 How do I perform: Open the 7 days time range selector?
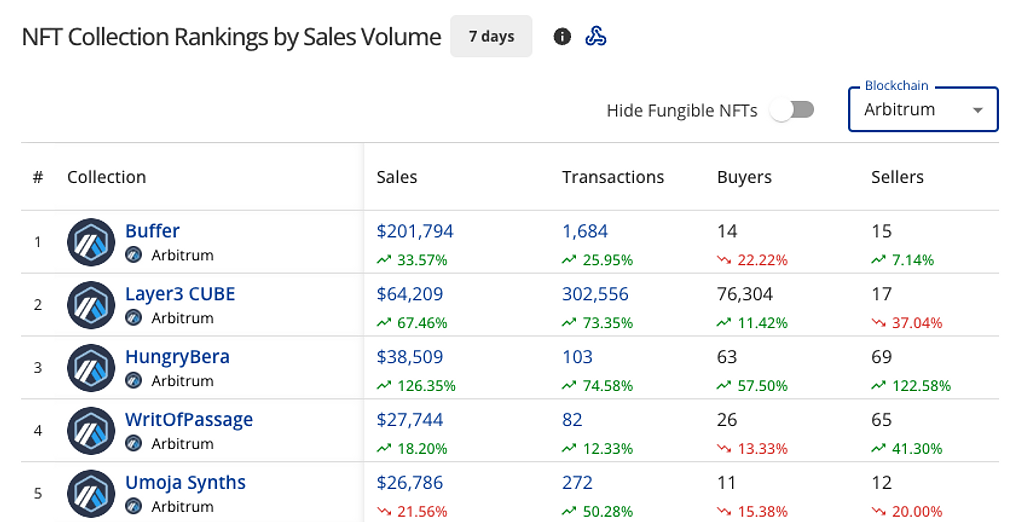[491, 37]
